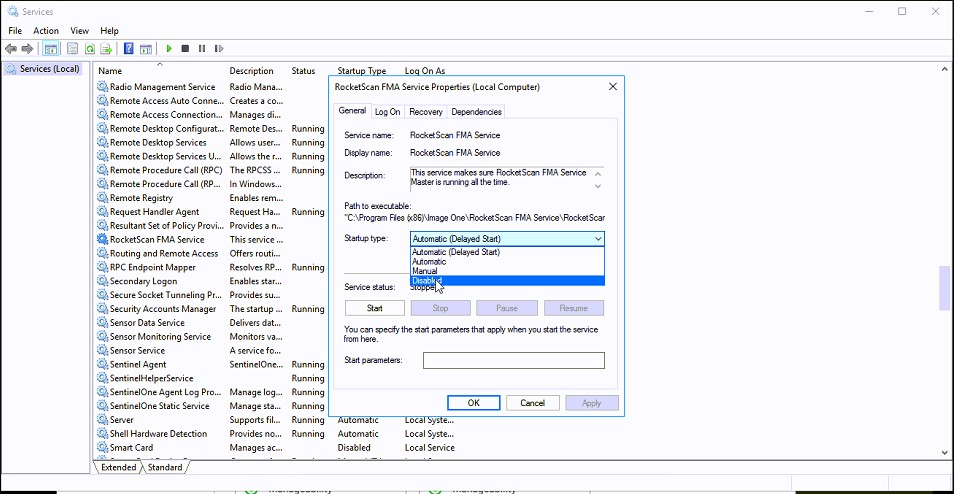Viewport: 954px width, 494px height.
Task: Sort by Startup Type column header
Action: 361,71
